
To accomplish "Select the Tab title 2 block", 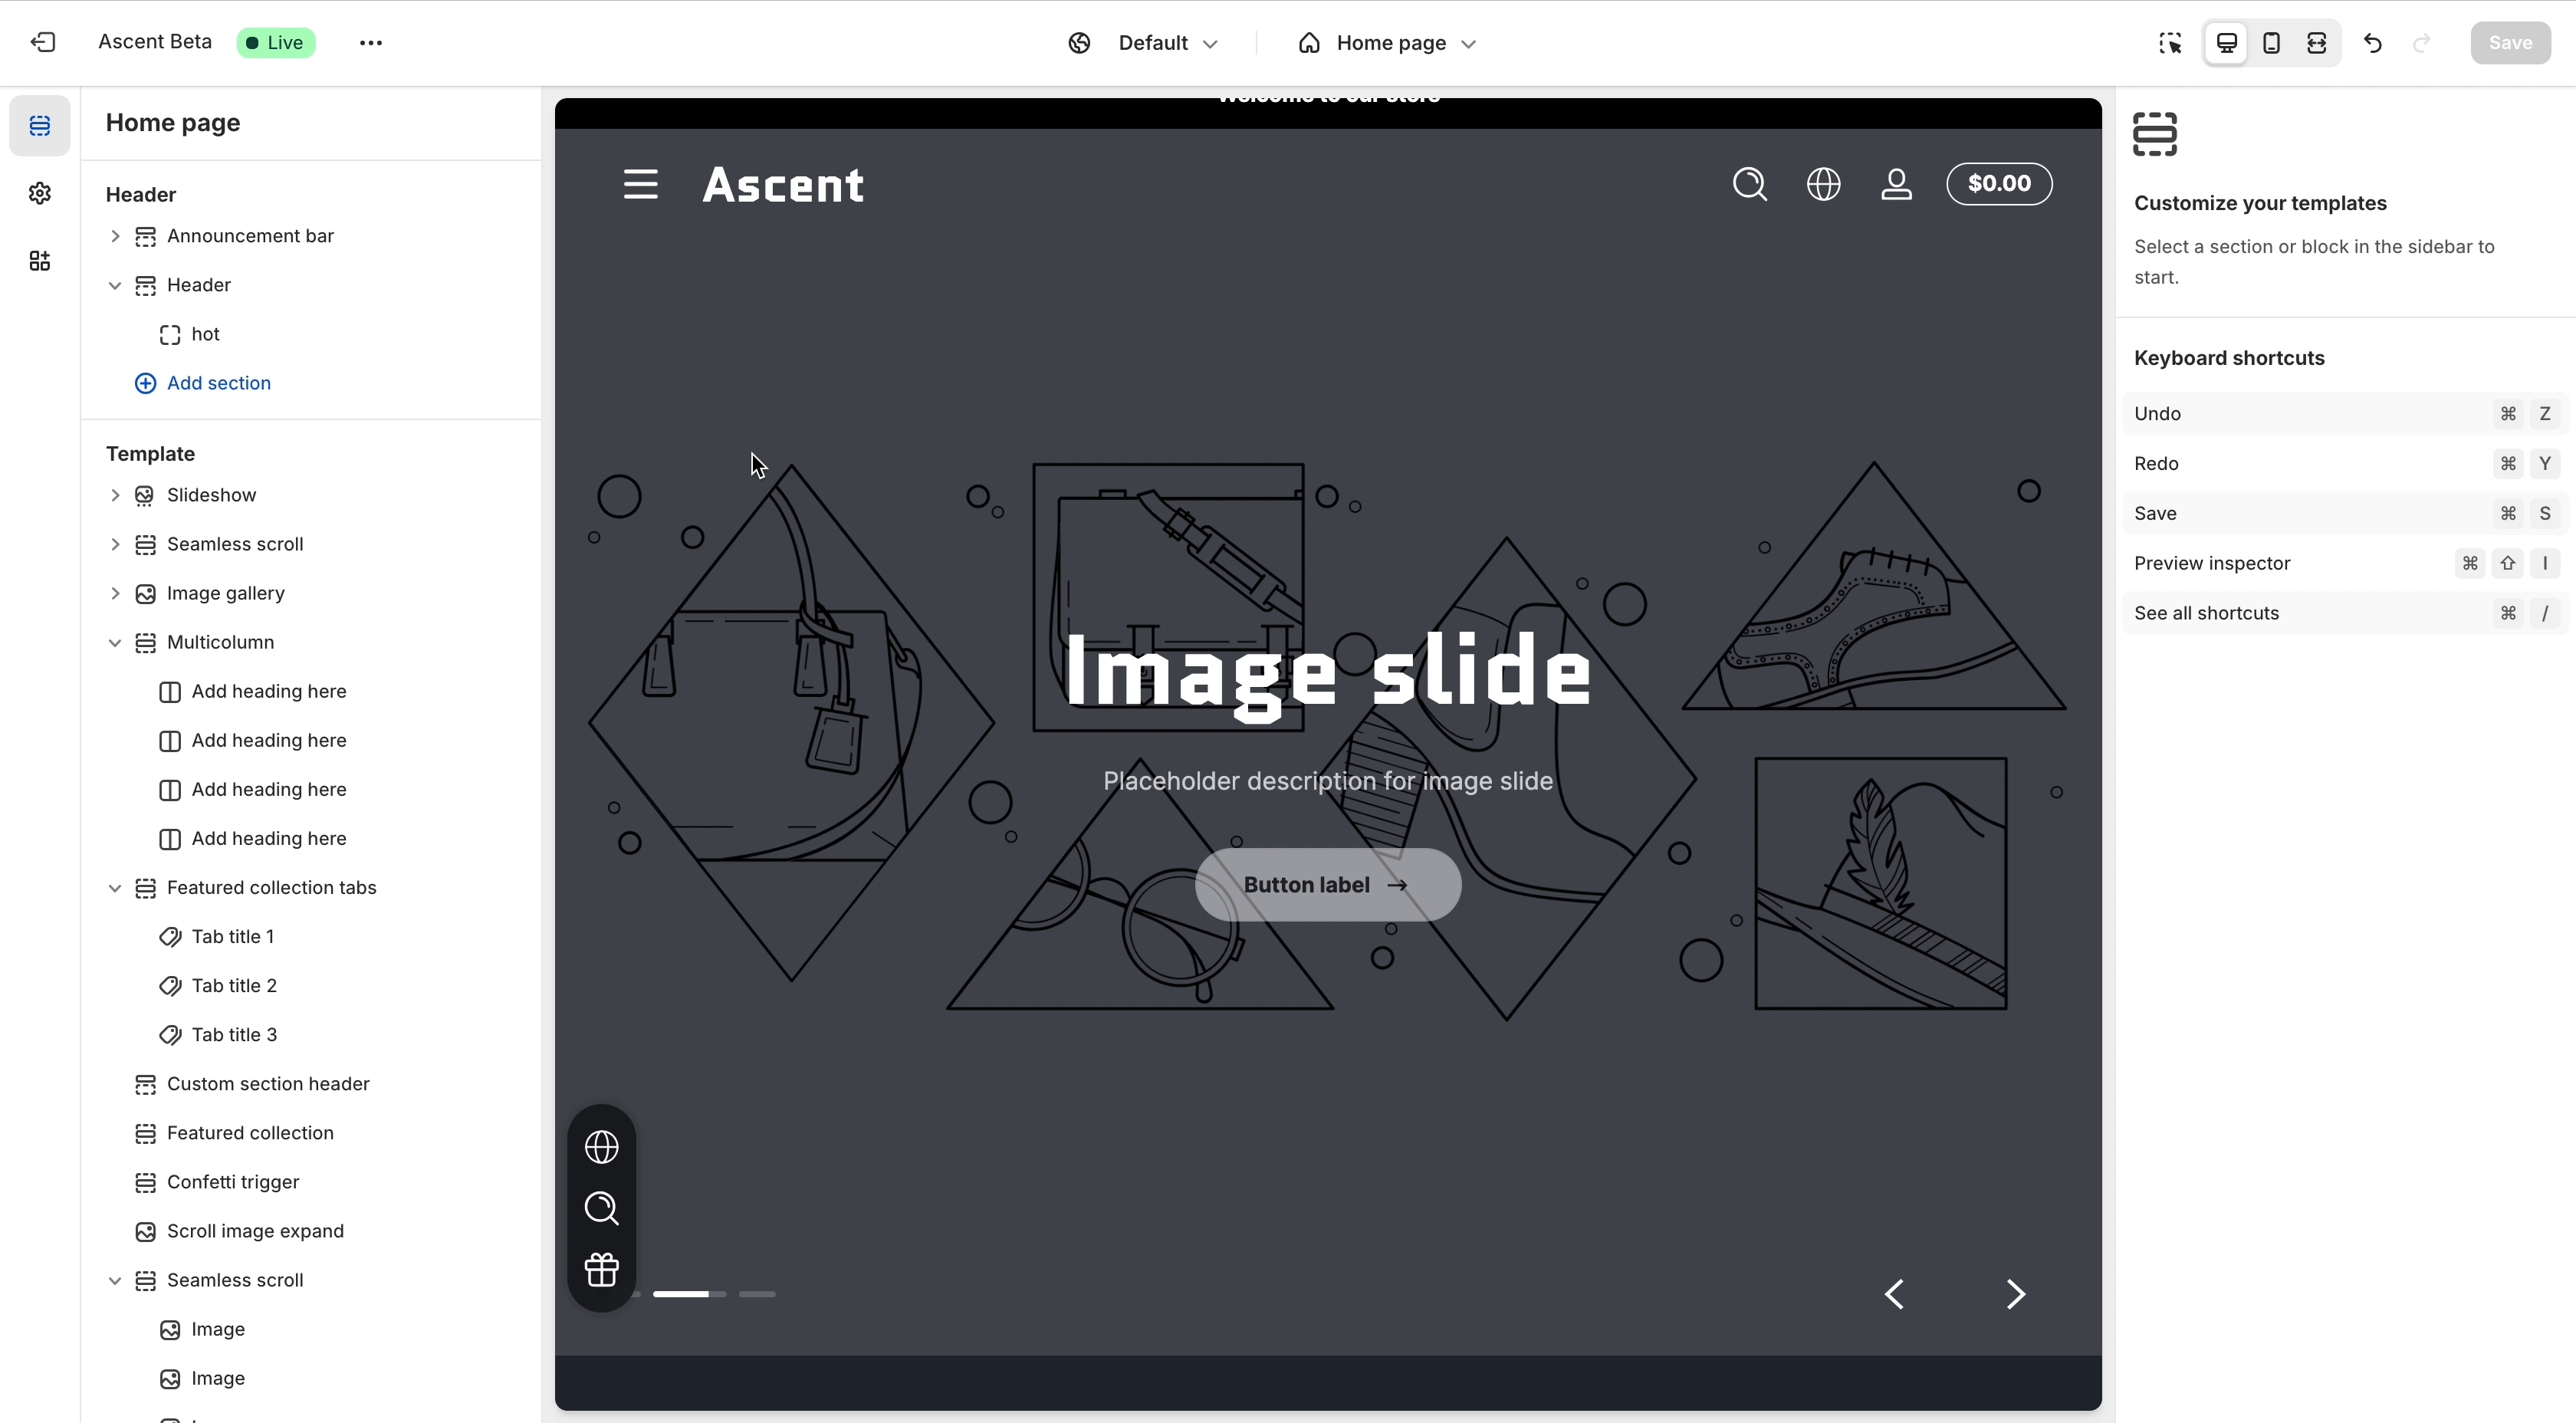I will pos(234,986).
